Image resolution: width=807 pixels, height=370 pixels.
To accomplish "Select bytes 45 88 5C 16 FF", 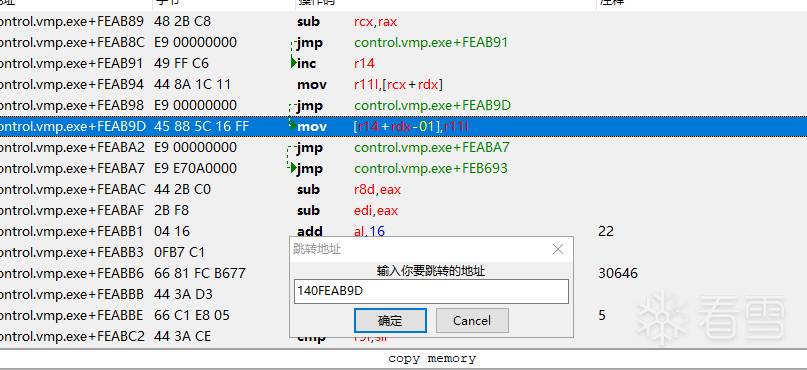I will pyautogui.click(x=201, y=126).
